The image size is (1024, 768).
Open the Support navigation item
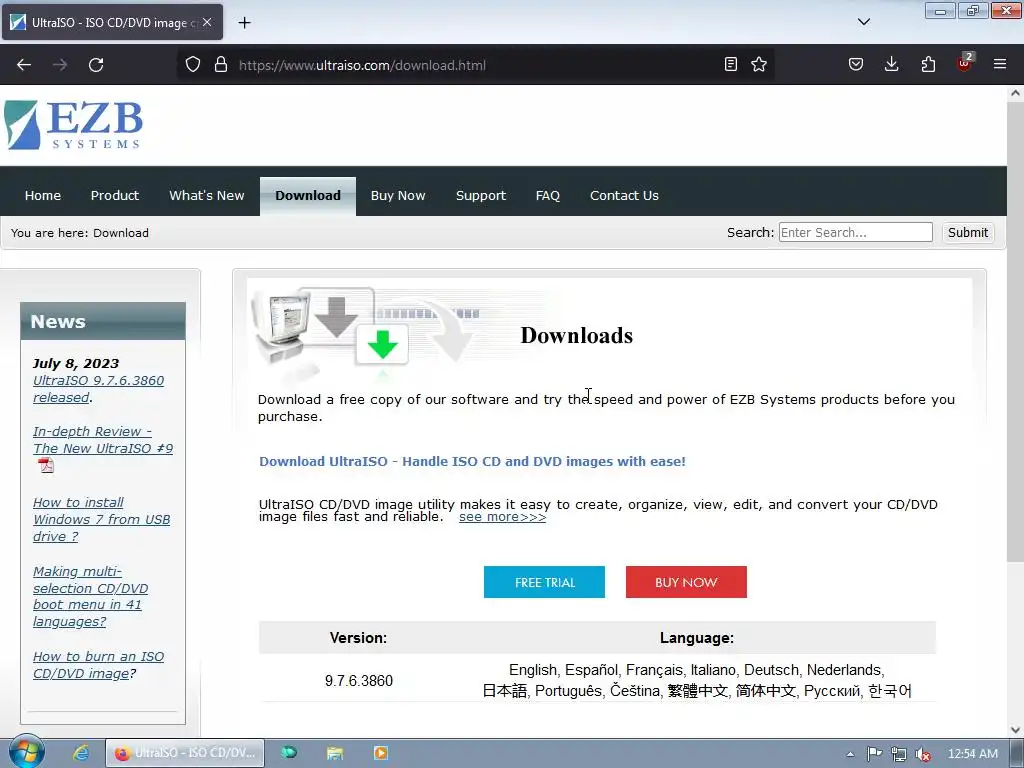[481, 195]
